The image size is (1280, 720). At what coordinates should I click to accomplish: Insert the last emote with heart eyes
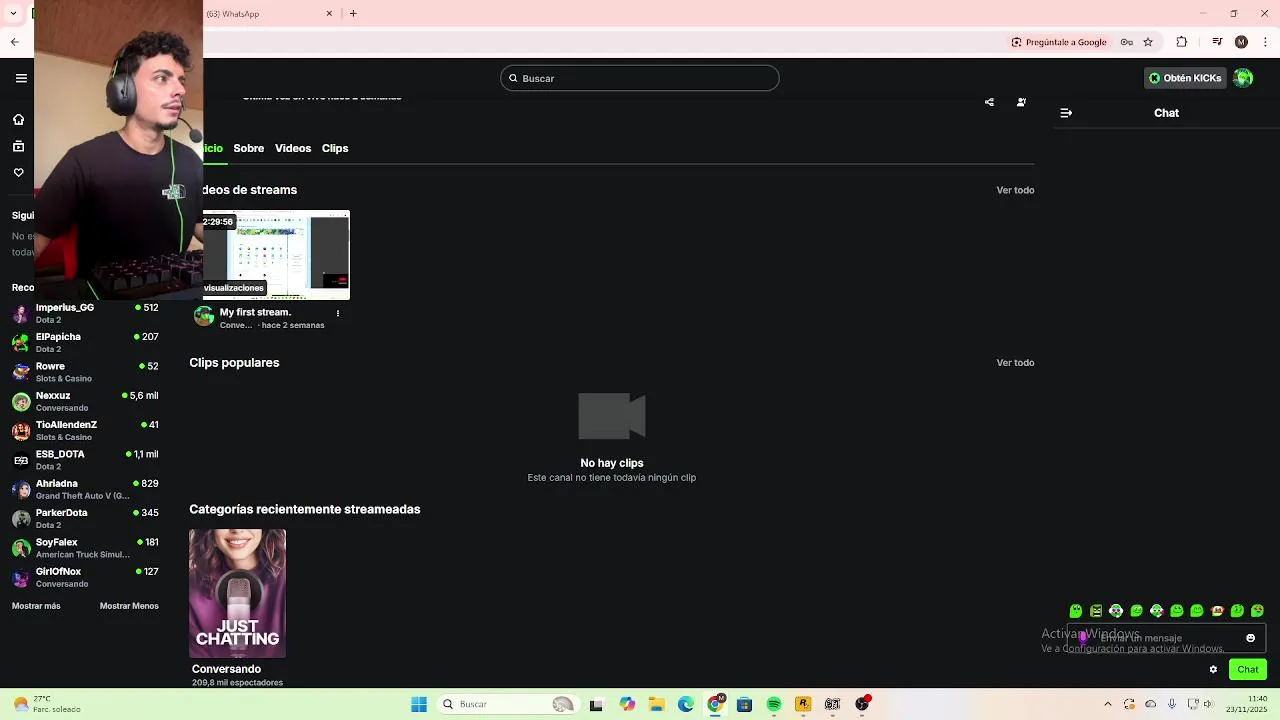(x=1257, y=611)
